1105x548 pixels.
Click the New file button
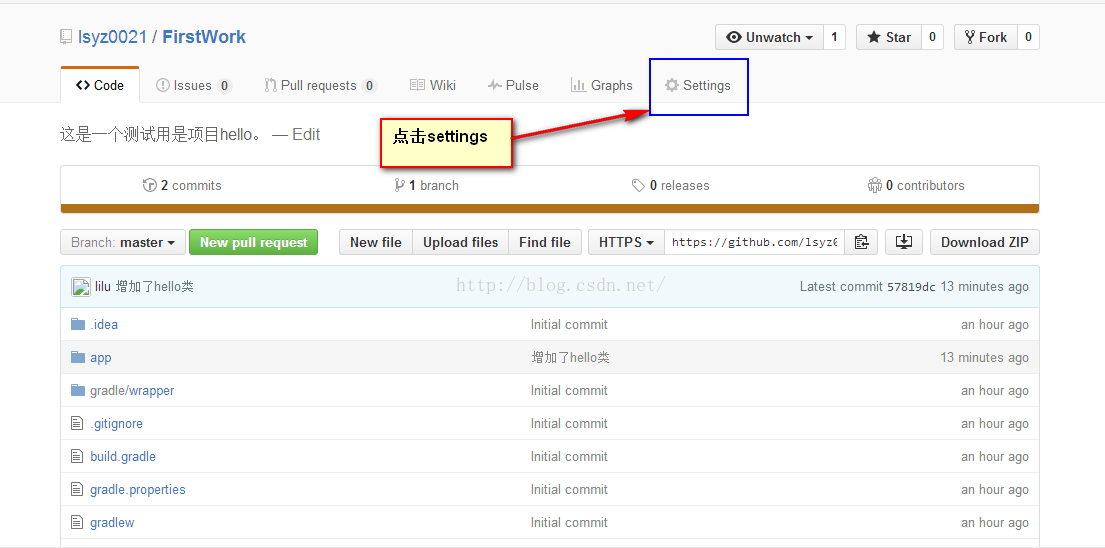[x=376, y=242]
